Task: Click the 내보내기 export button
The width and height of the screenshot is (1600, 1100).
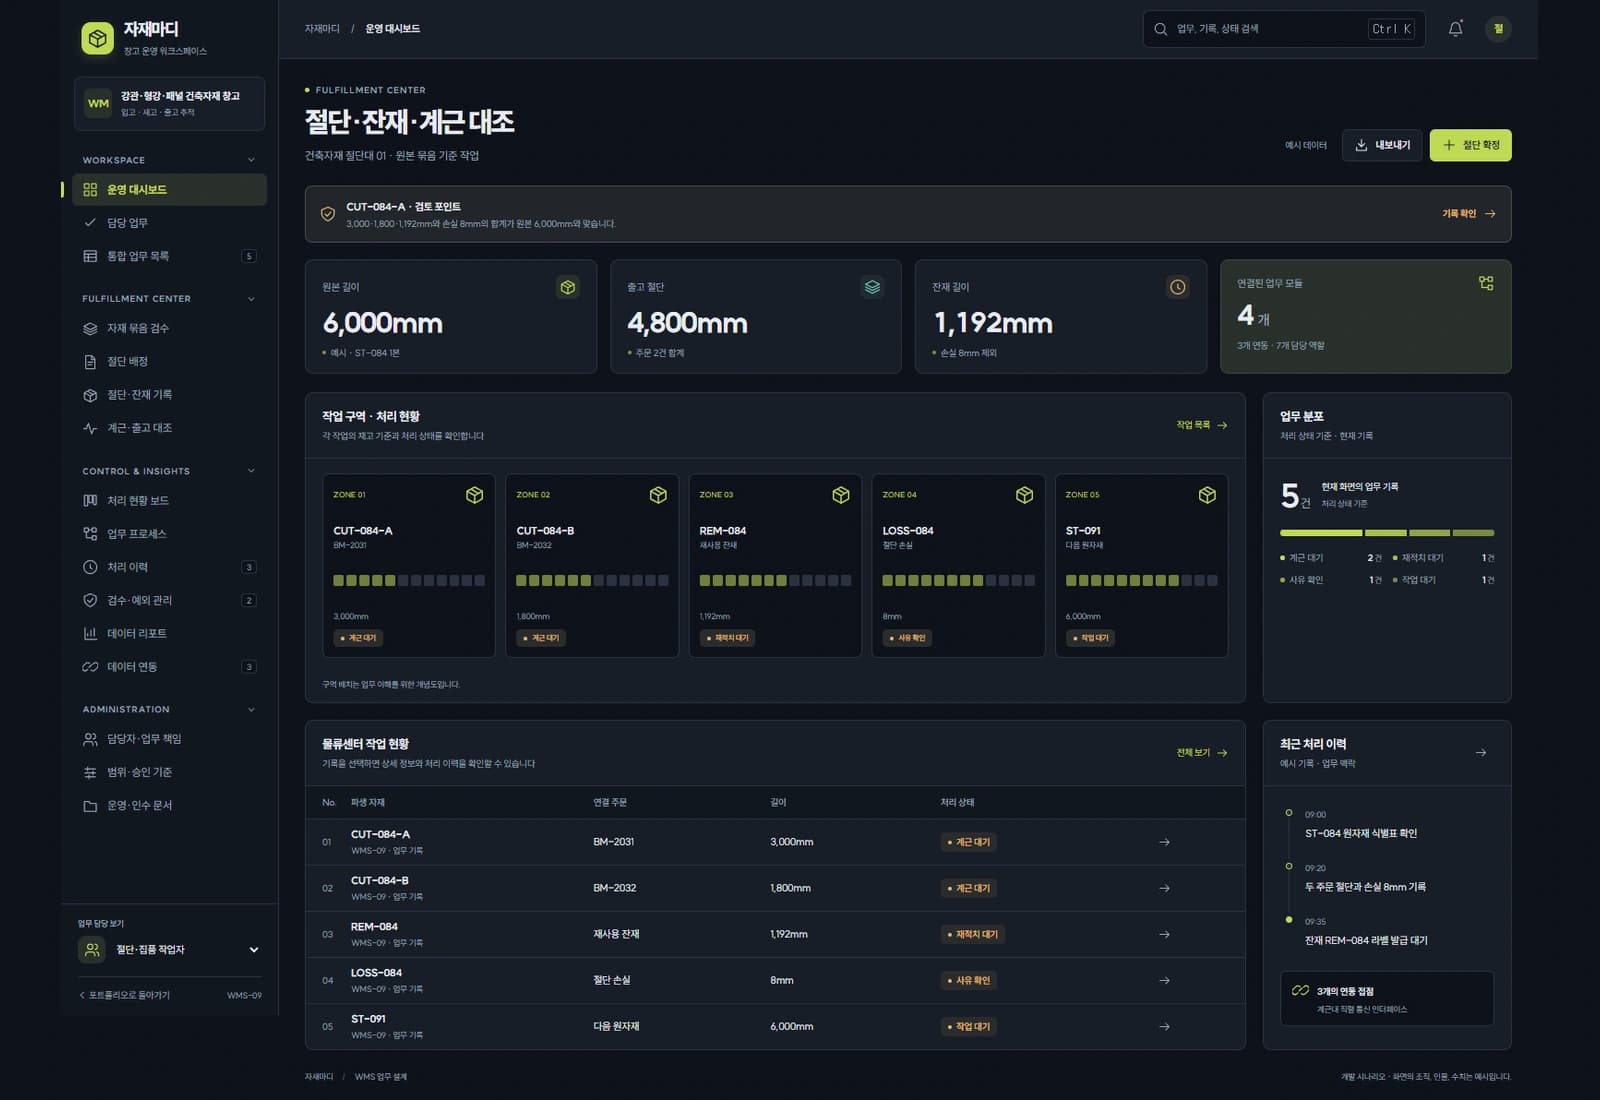Action: [1382, 145]
